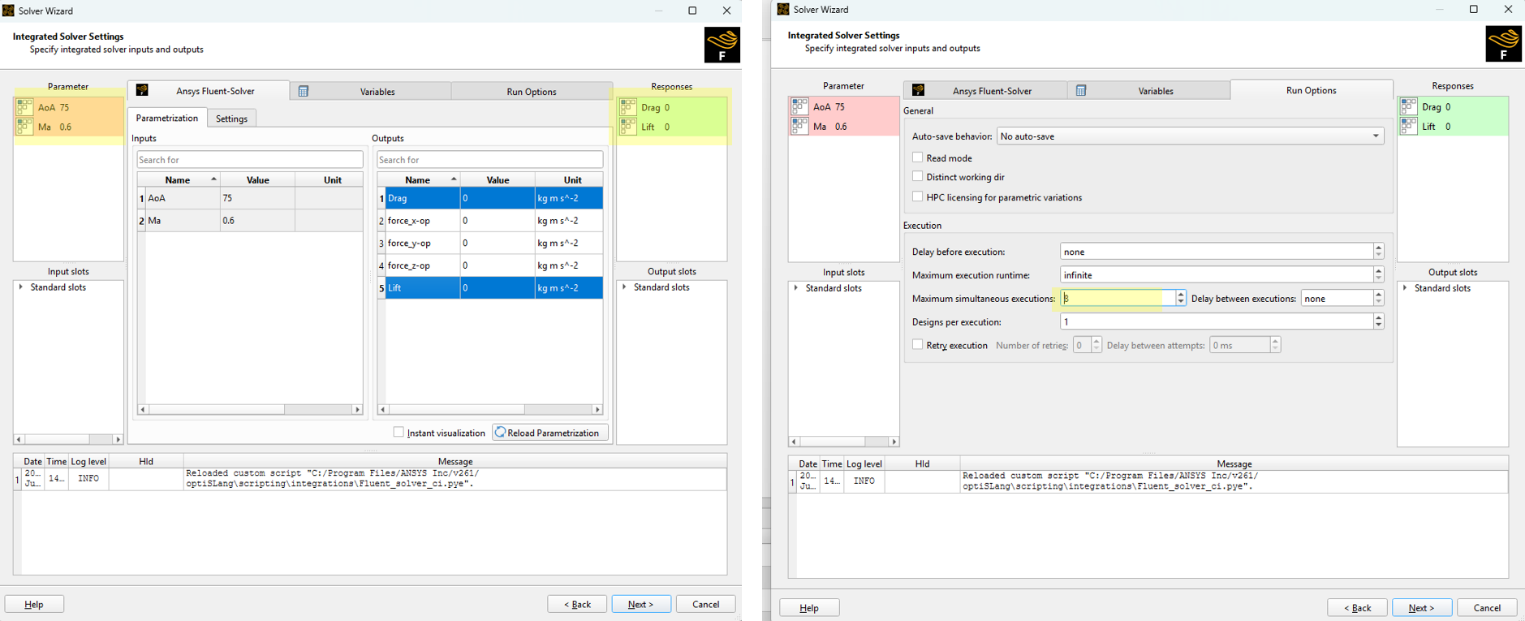This screenshot has height=621, width=1525.
Task: Select Ma parameter icon in Parametrization wizard
Action: tap(26, 126)
